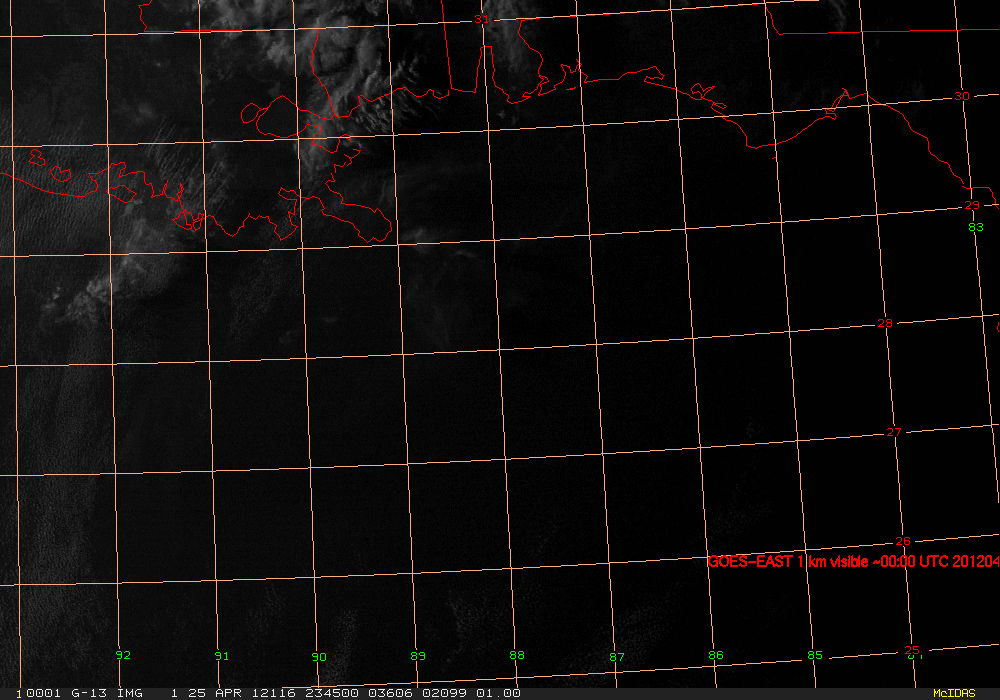Click the 03606 value in status bar

(x=390, y=693)
